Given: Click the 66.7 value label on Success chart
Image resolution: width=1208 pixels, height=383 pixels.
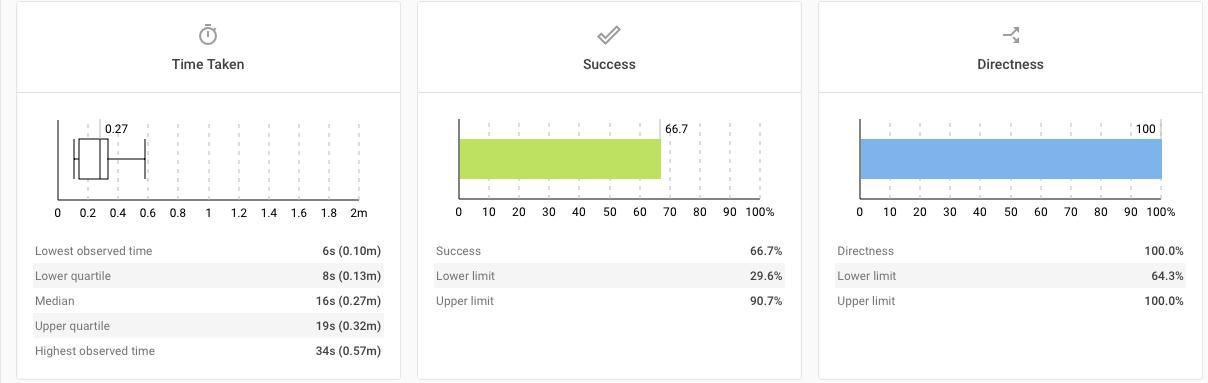Looking at the screenshot, I should (x=677, y=129).
